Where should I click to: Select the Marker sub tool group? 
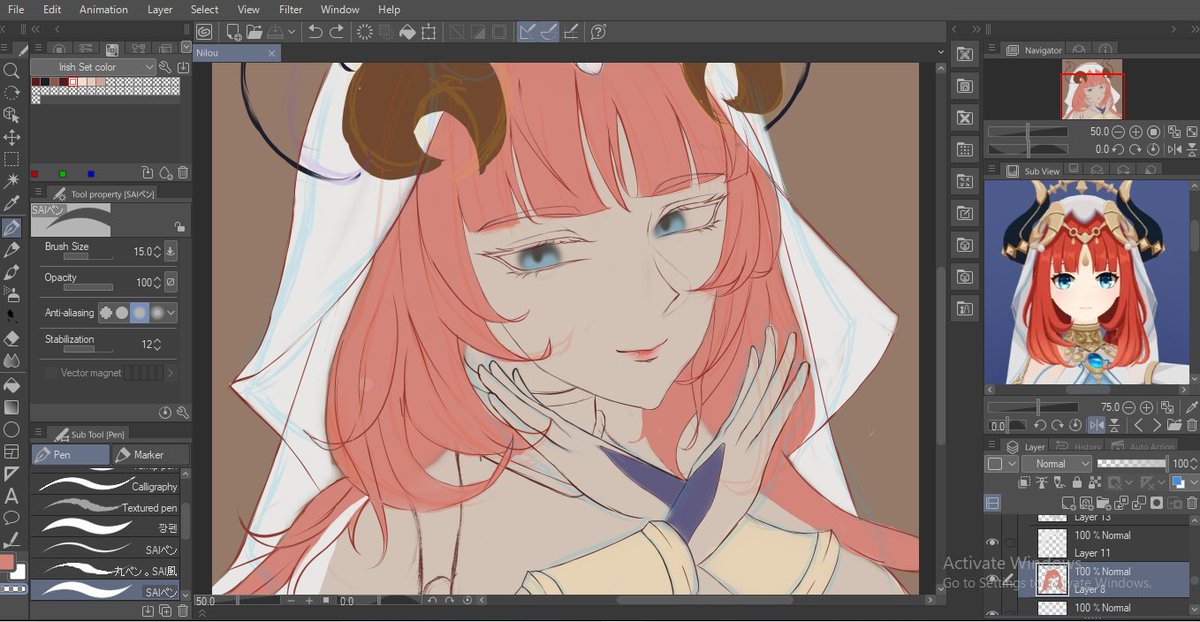coord(149,454)
